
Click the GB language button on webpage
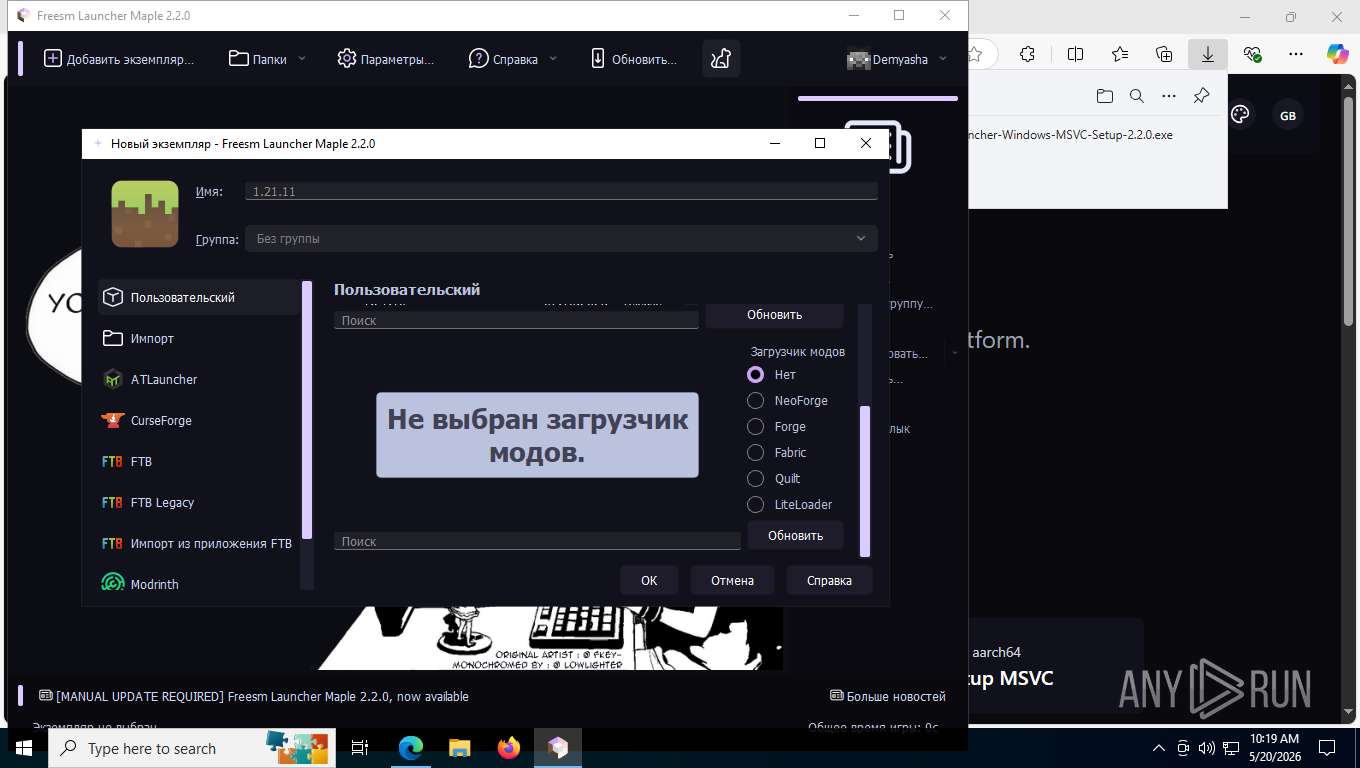(1287, 116)
